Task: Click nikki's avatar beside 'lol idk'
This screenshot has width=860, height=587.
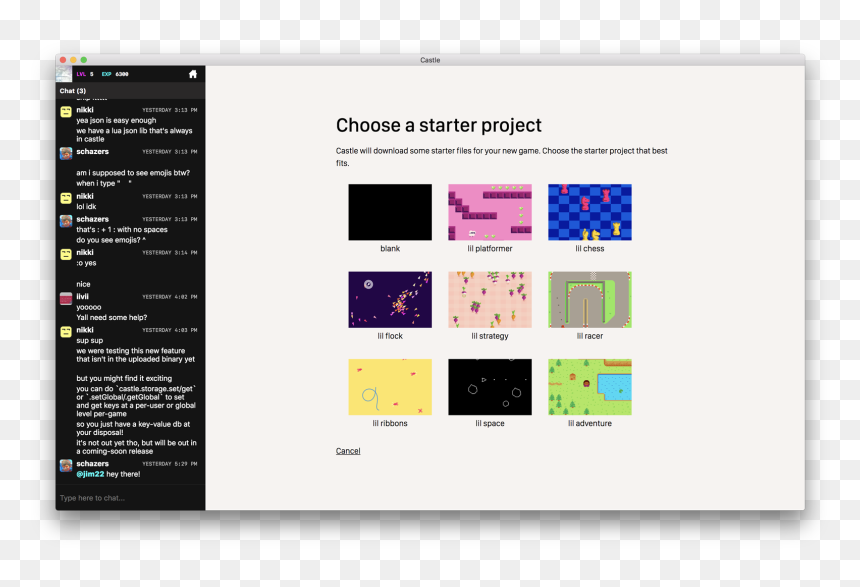Action: pos(66,198)
